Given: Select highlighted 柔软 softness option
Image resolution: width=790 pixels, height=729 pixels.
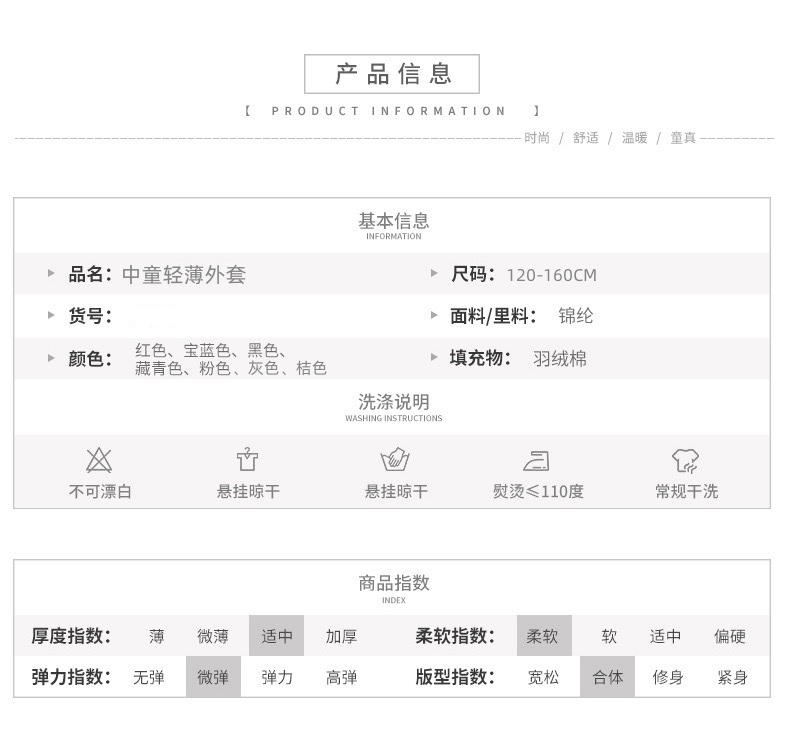Looking at the screenshot, I should [x=544, y=635].
